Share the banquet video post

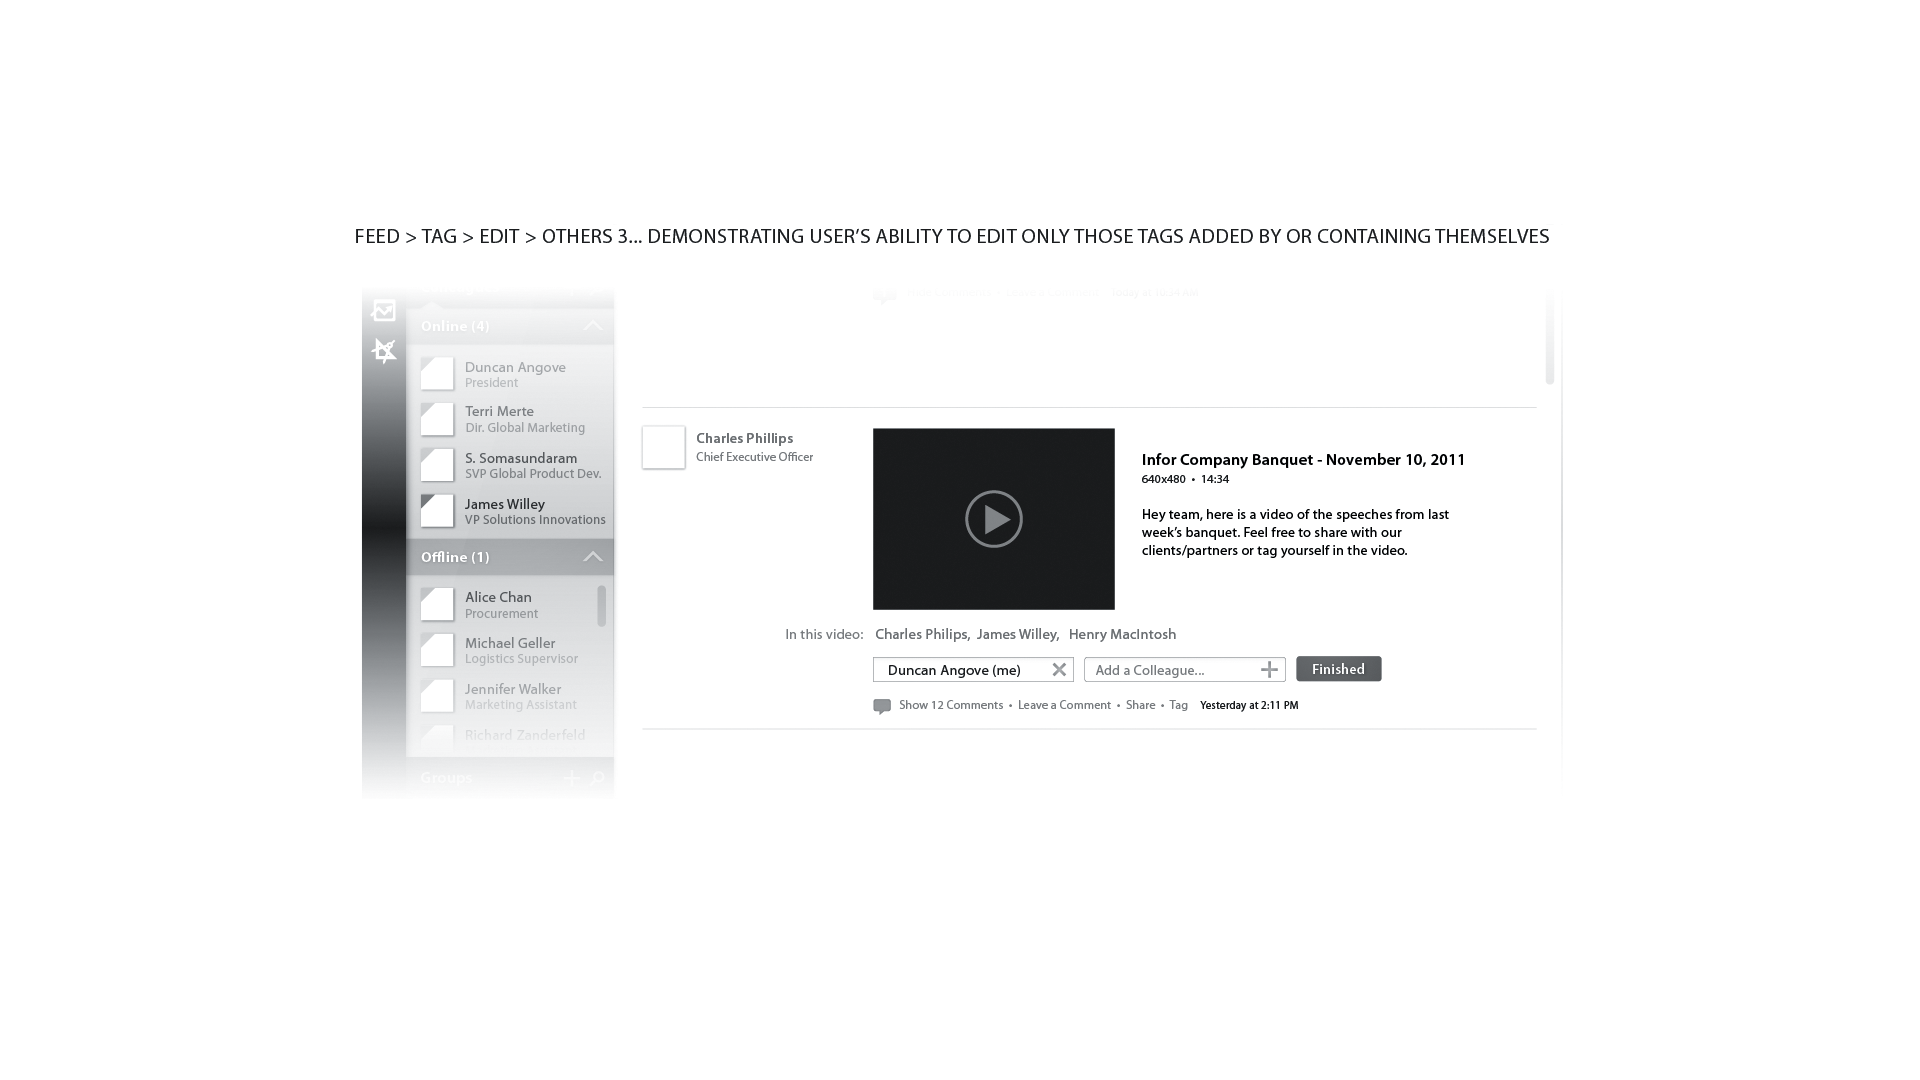pos(1140,705)
